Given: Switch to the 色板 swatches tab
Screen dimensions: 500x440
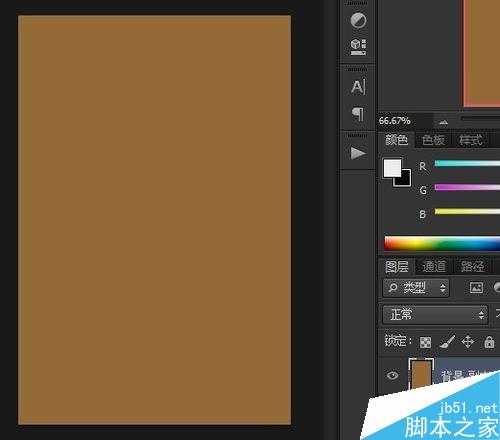Looking at the screenshot, I should click(x=433, y=140).
